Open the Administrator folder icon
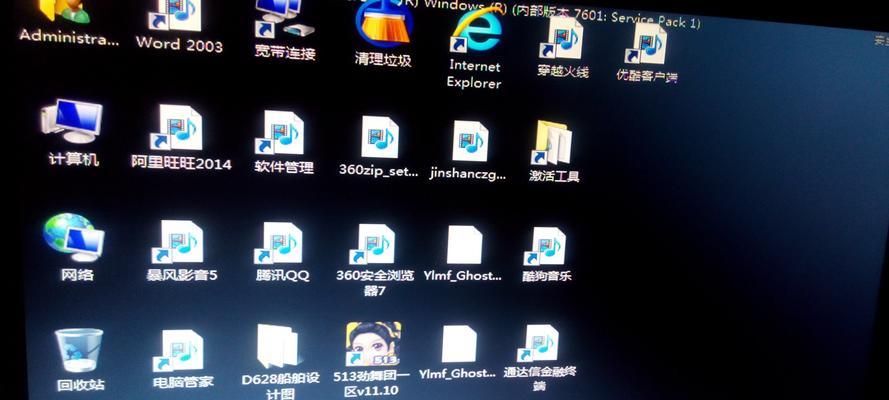This screenshot has width=889, height=400. [x=66, y=12]
